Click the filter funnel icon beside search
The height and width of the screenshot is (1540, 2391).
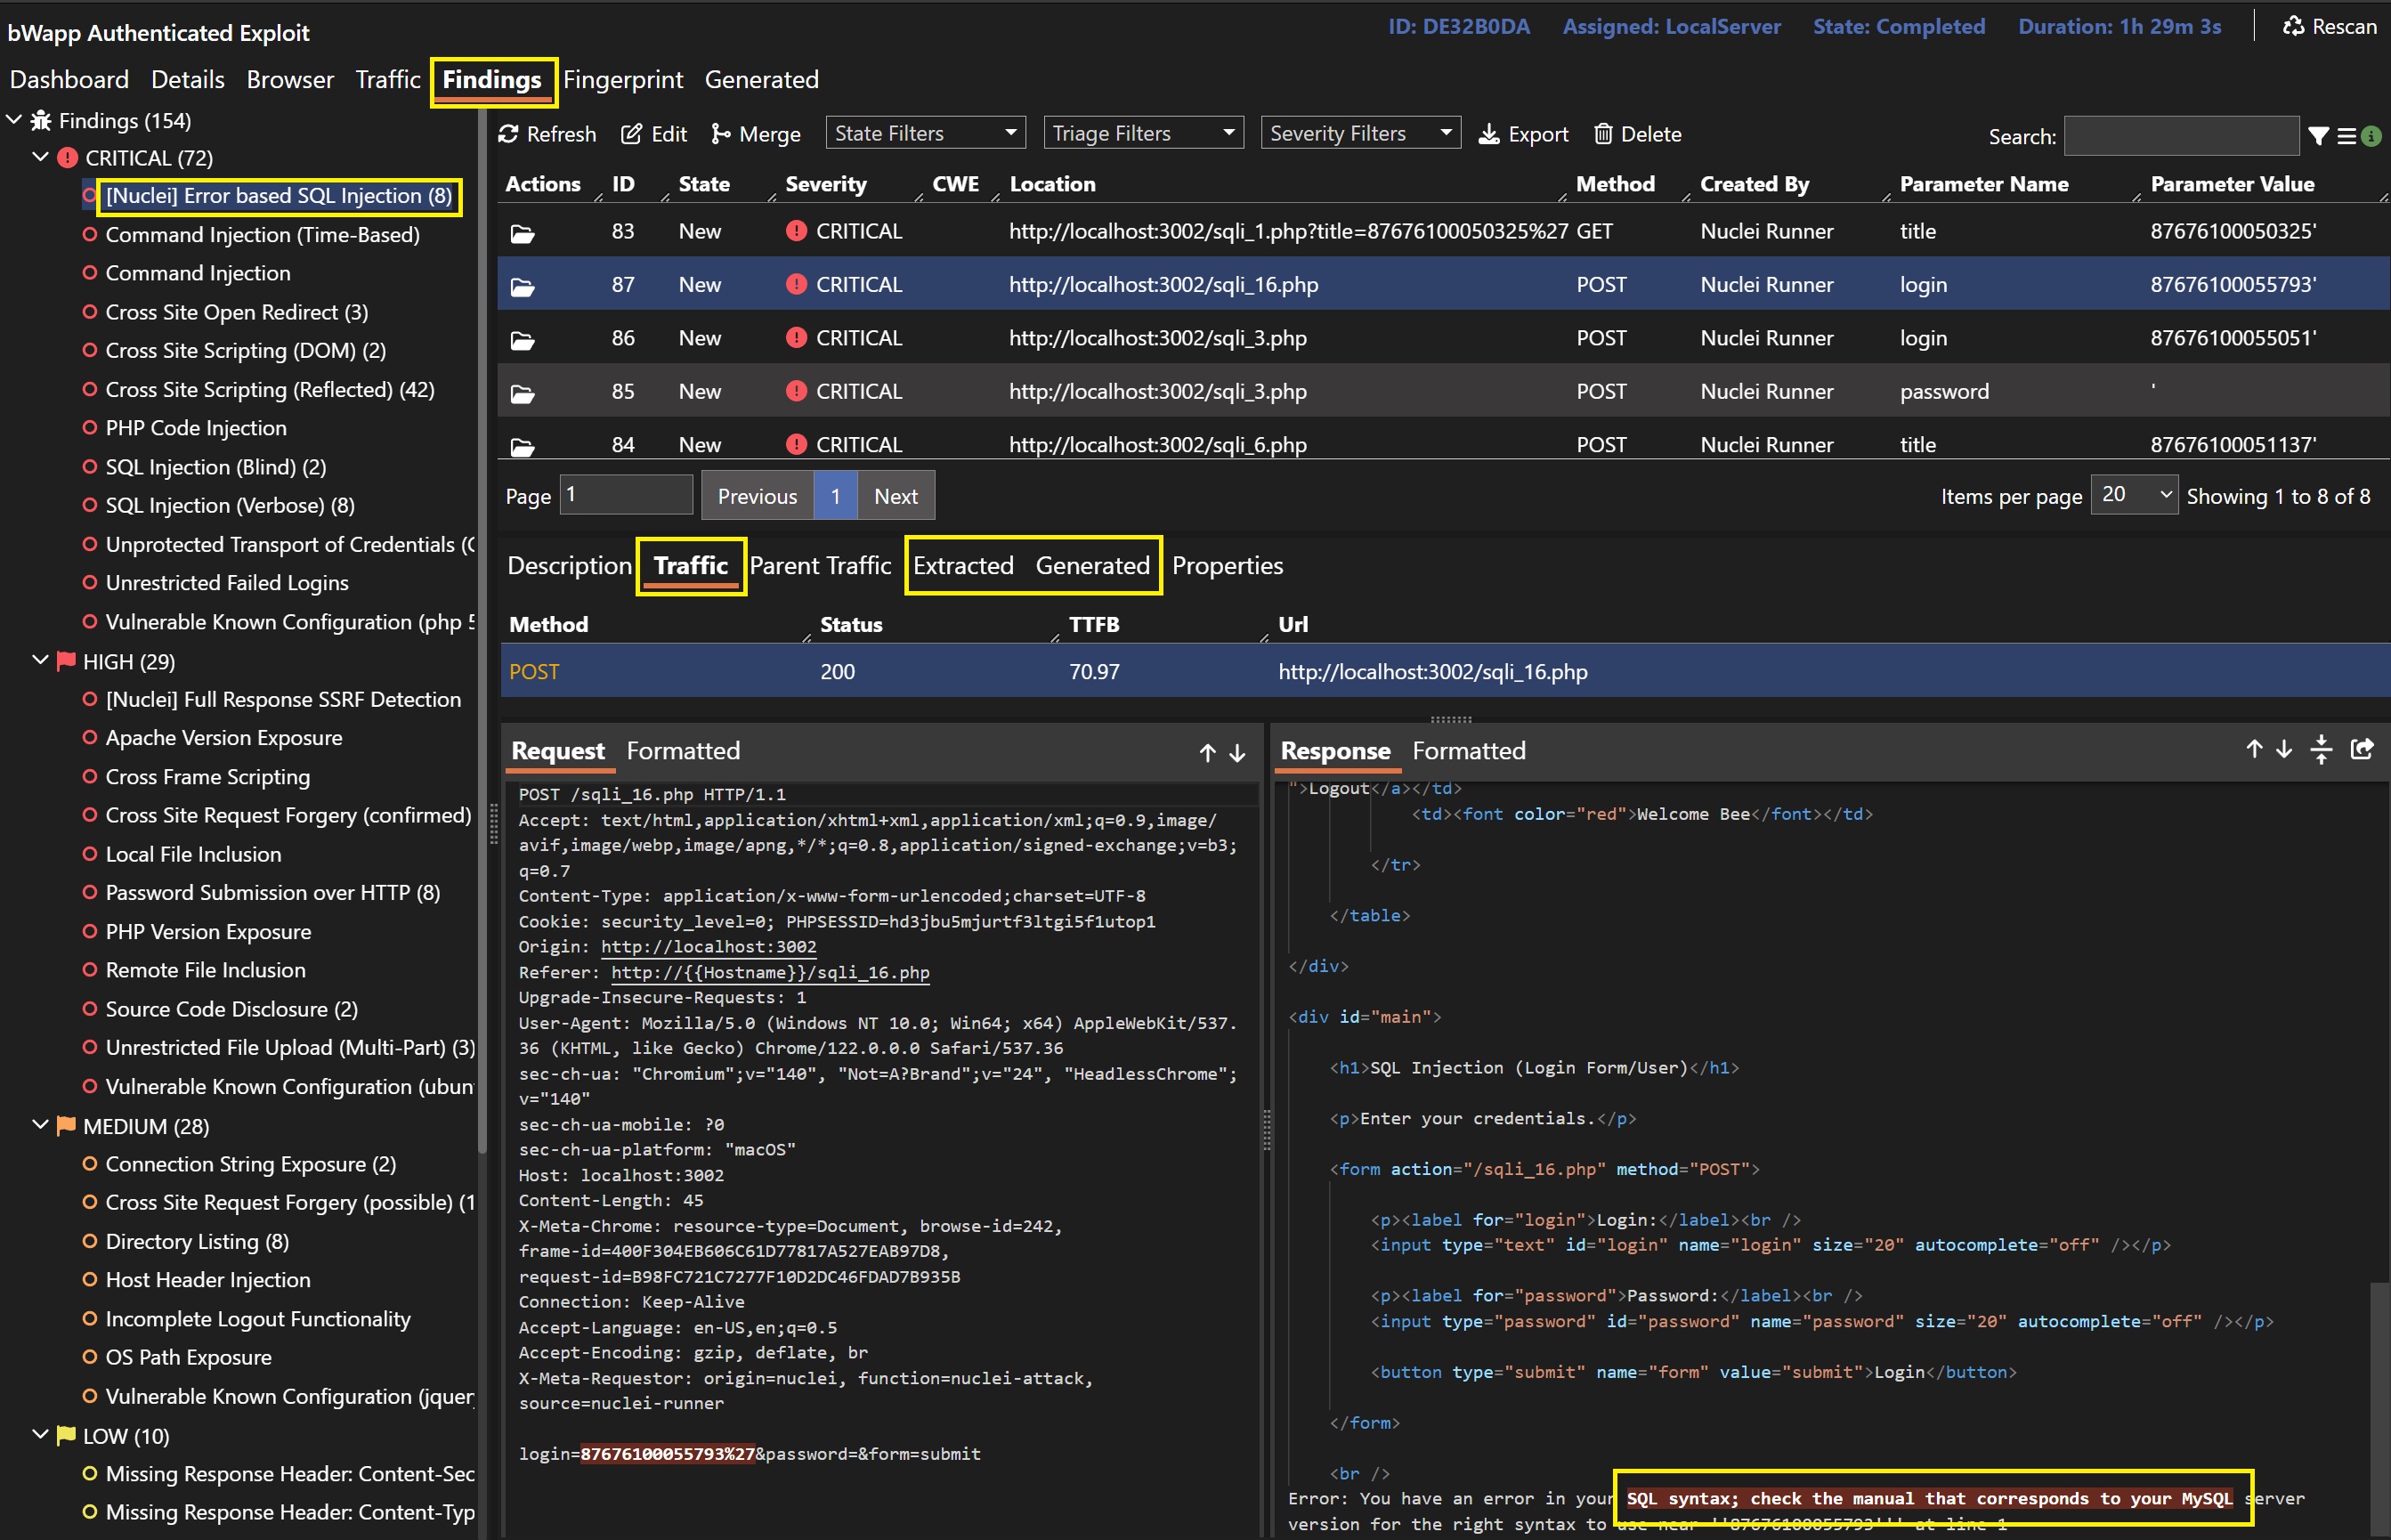(2318, 136)
